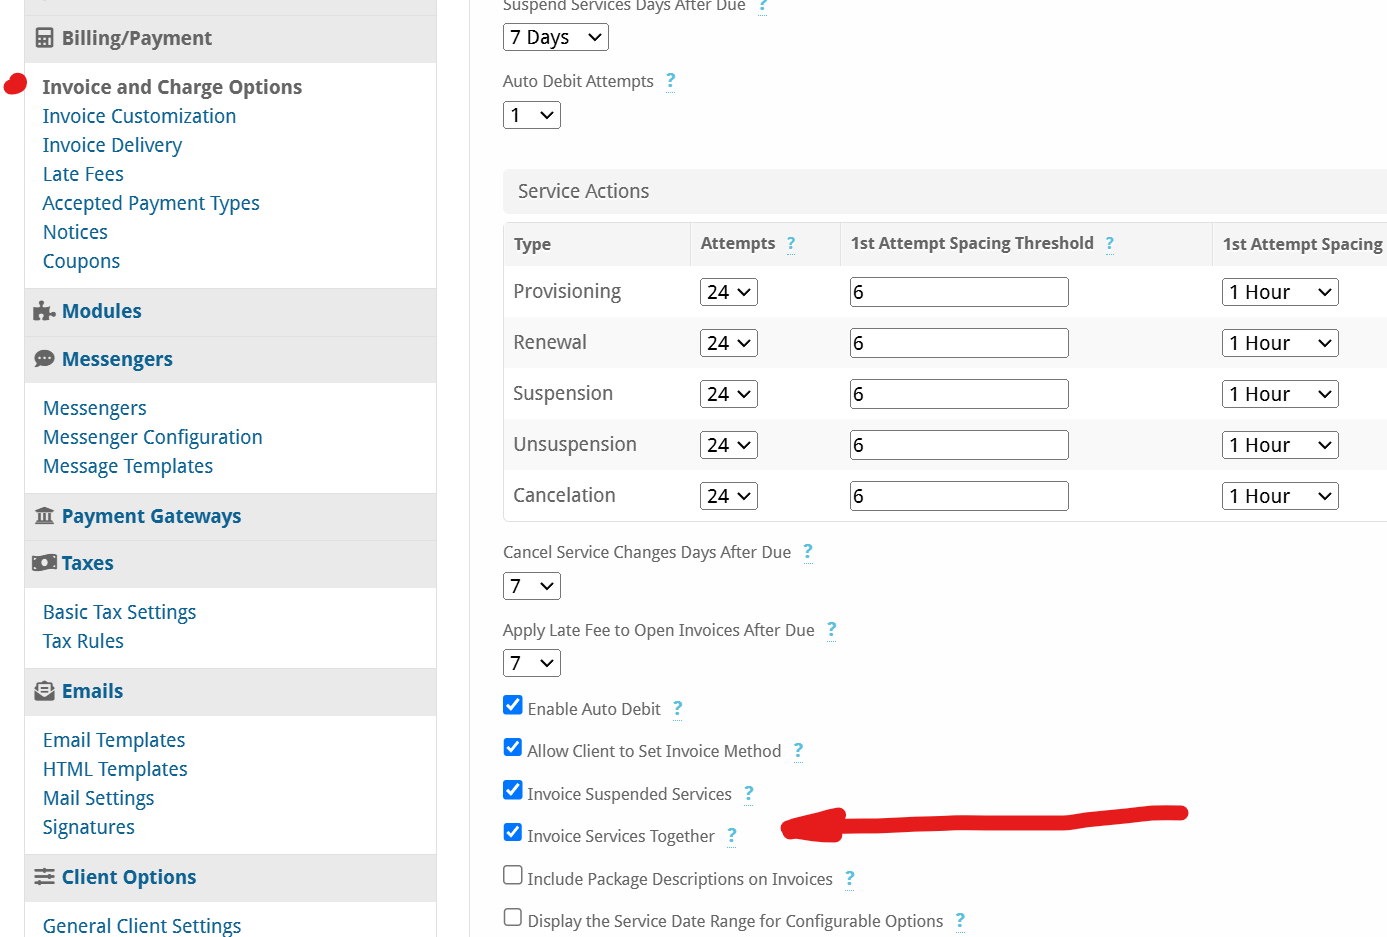Click help icon next to Invoice Services Together

click(x=732, y=836)
